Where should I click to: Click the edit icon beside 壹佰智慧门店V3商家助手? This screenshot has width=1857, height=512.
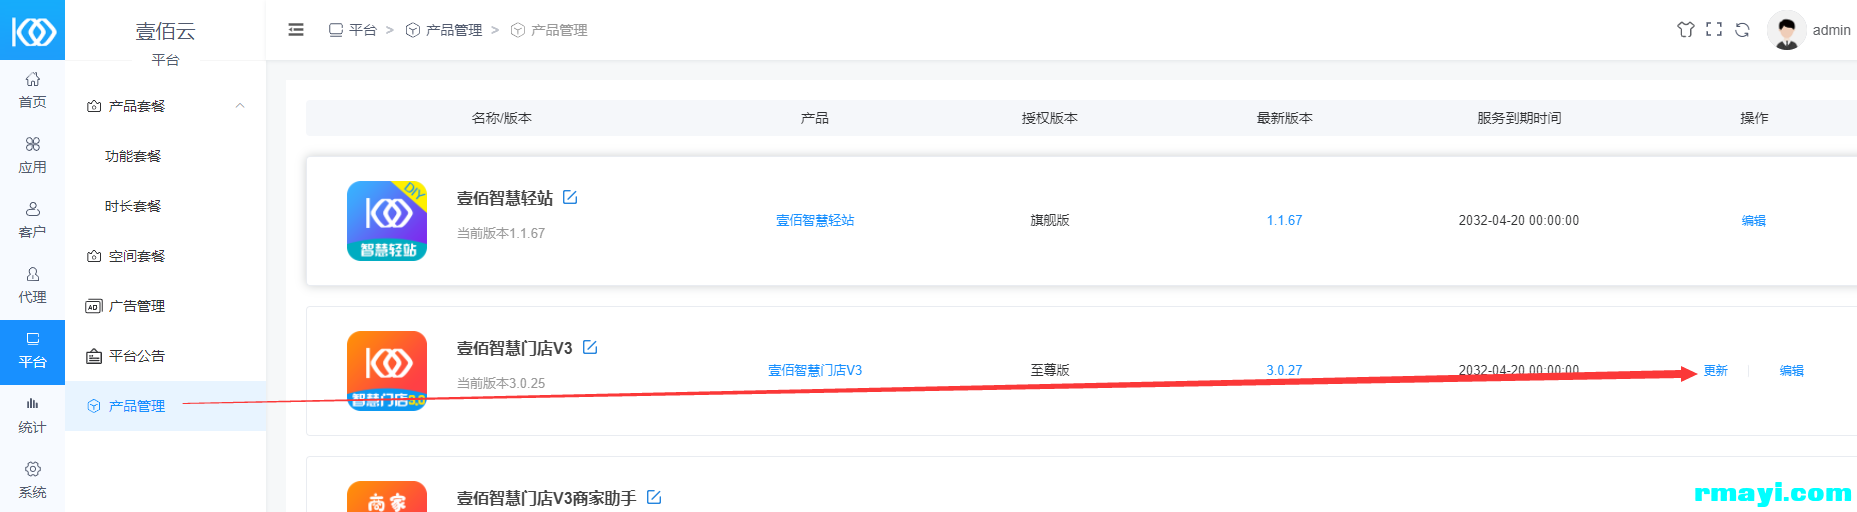point(654,497)
